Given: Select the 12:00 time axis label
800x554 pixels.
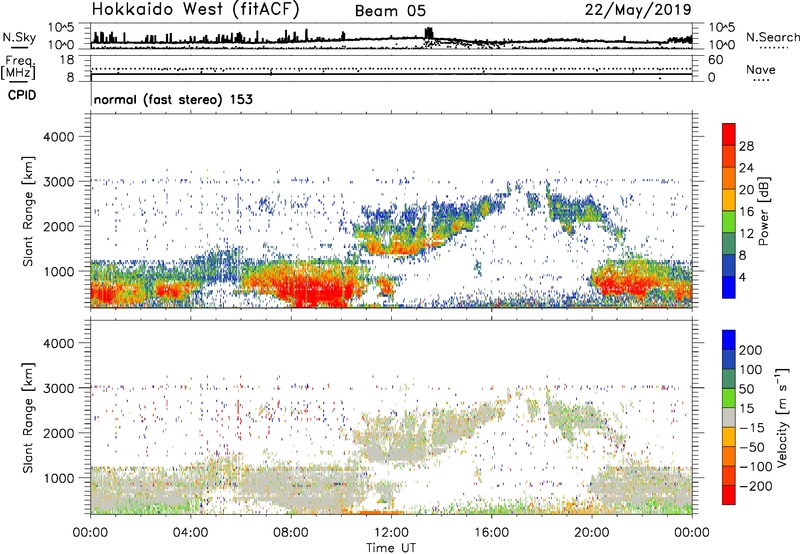Looking at the screenshot, I should (x=391, y=533).
